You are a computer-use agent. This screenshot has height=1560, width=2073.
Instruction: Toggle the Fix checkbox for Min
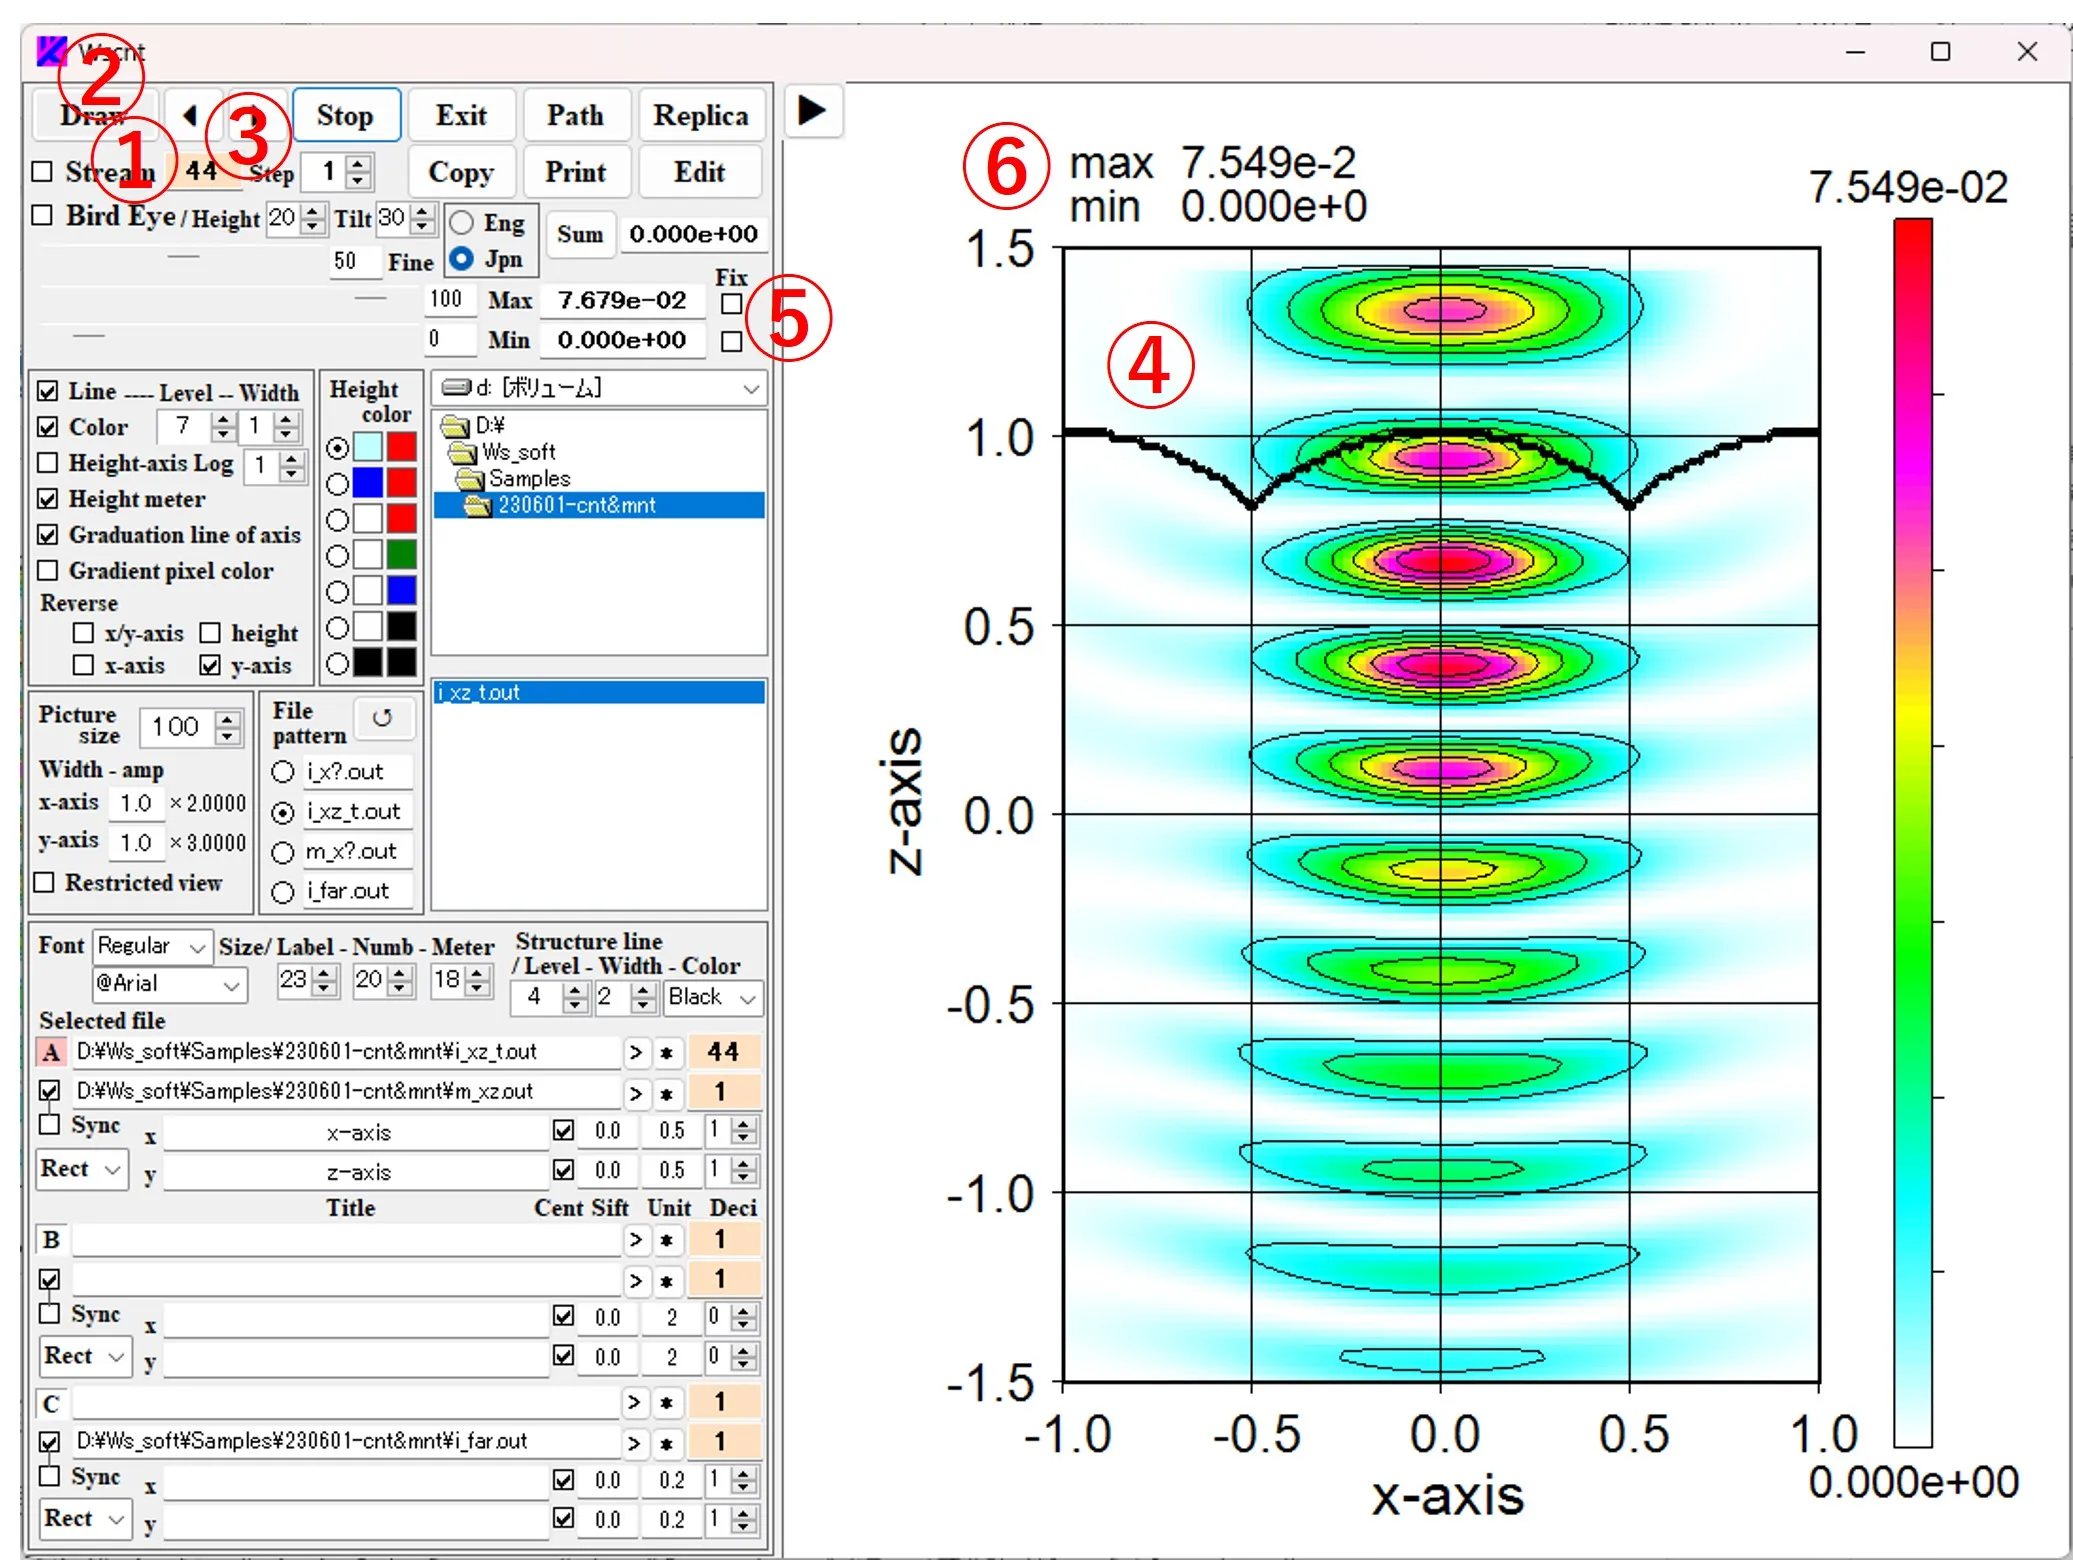click(x=731, y=341)
